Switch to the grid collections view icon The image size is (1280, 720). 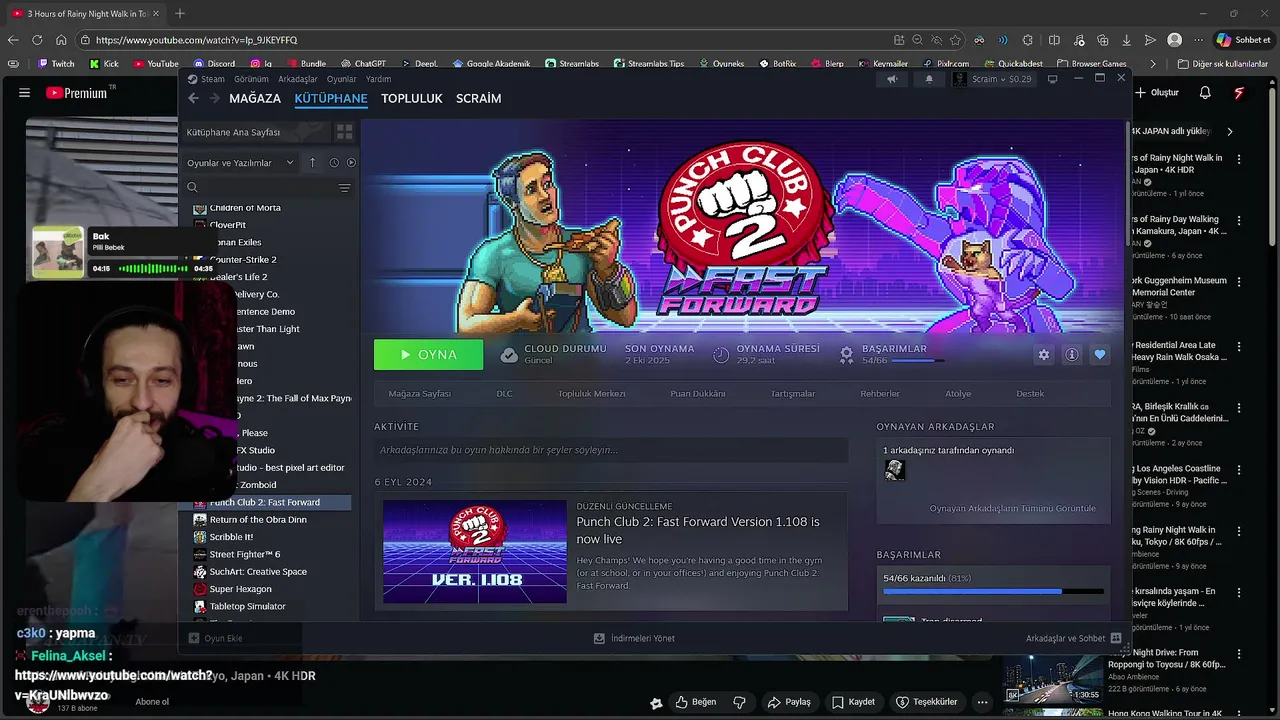coord(344,132)
